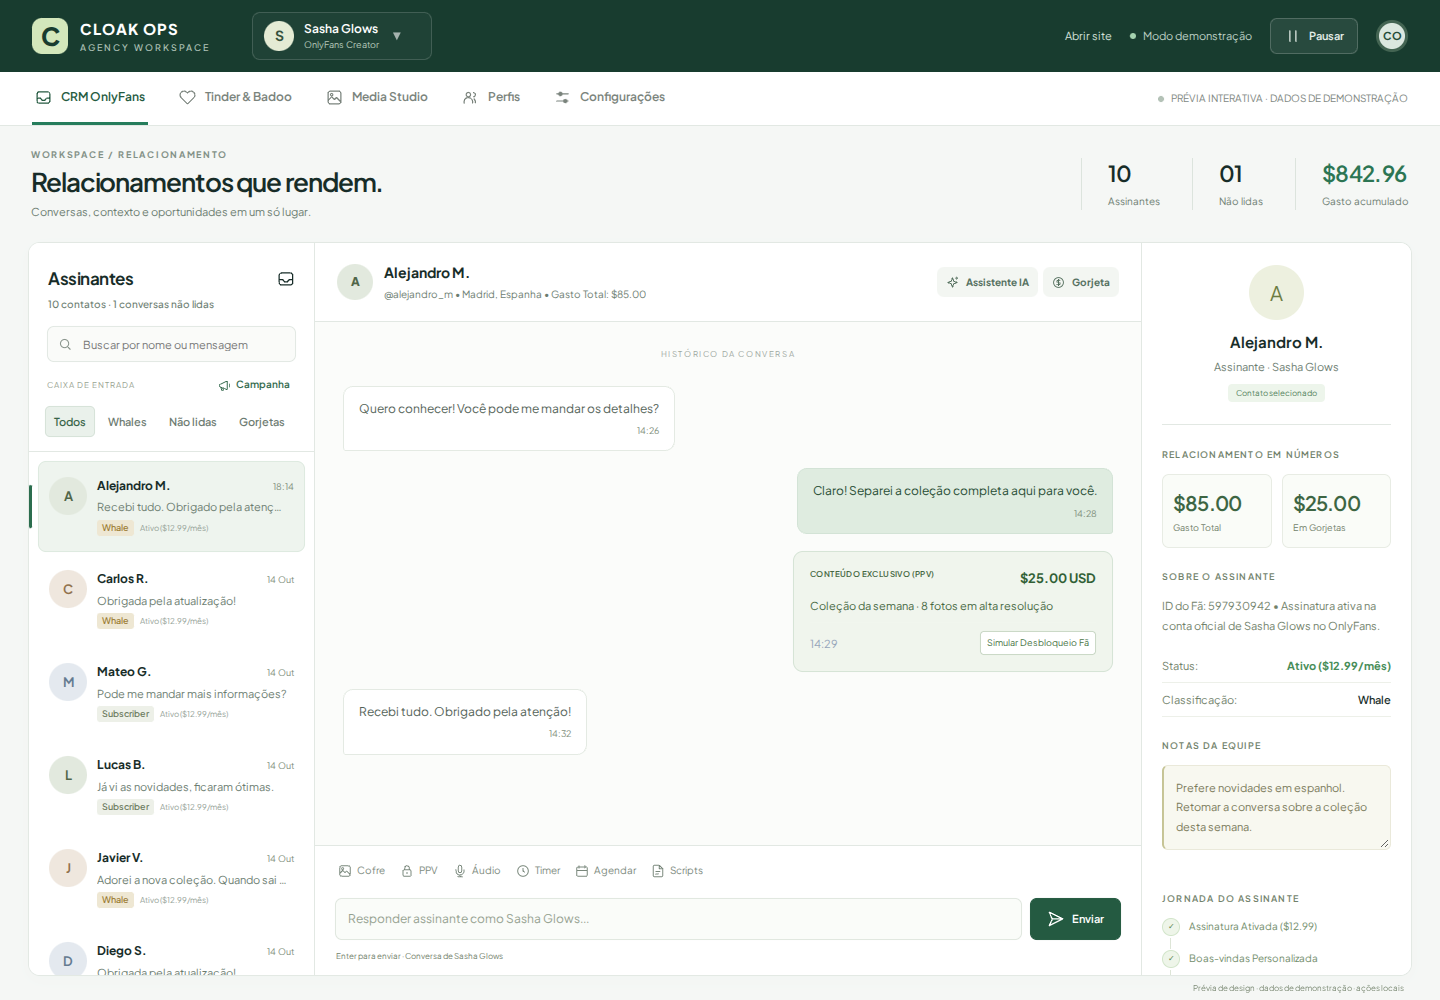1440x1000 pixels.
Task: Click the 01 Não lidas stat
Action: coord(1241,185)
